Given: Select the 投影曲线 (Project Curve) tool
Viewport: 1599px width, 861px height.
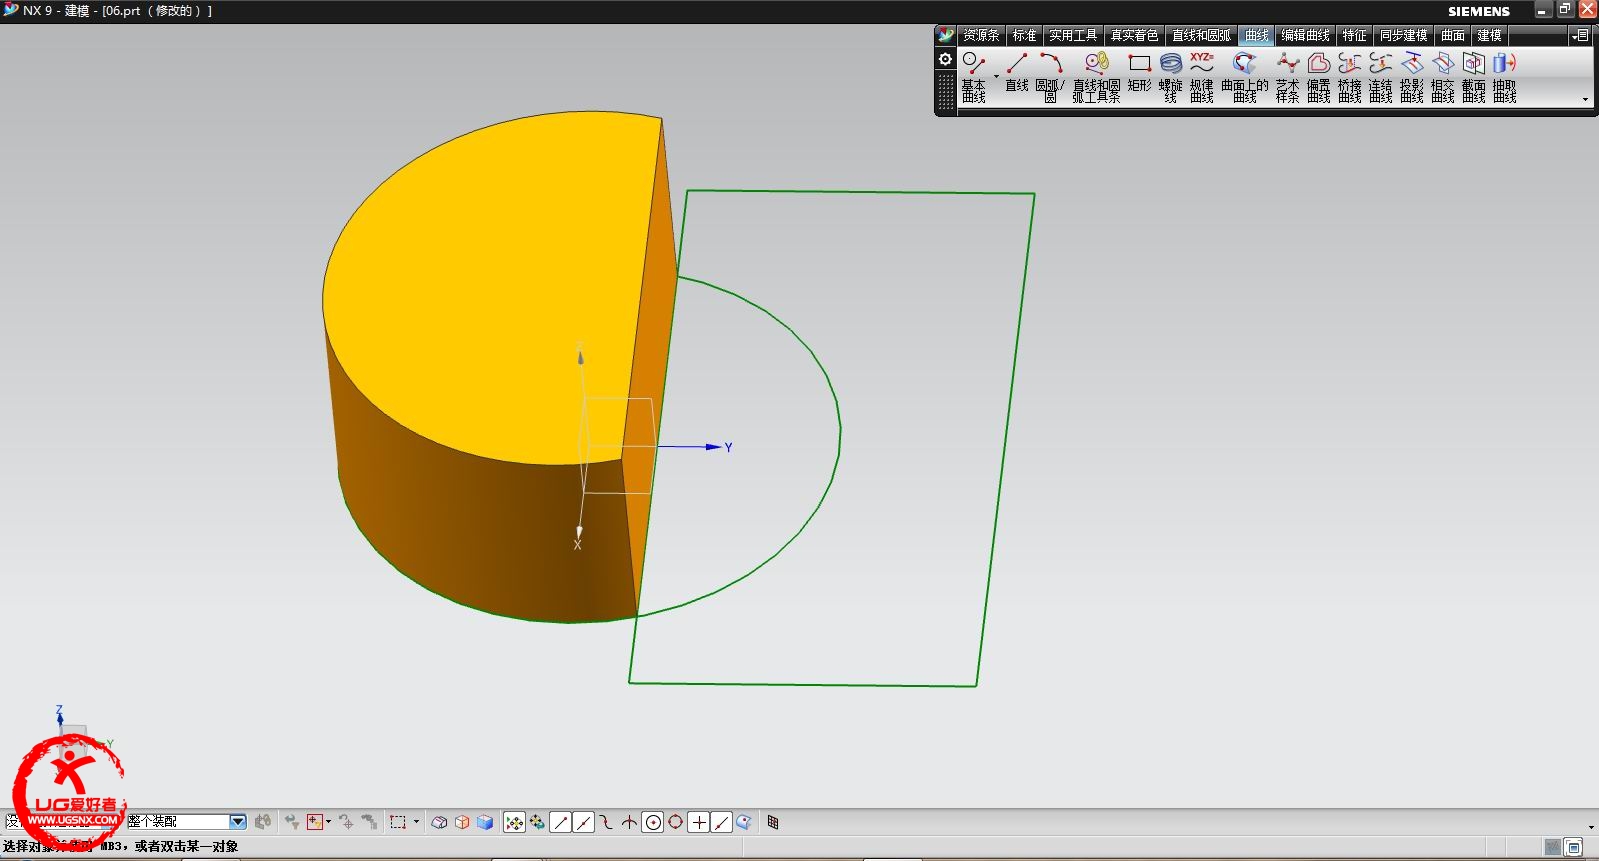Looking at the screenshot, I should click(x=1412, y=77).
